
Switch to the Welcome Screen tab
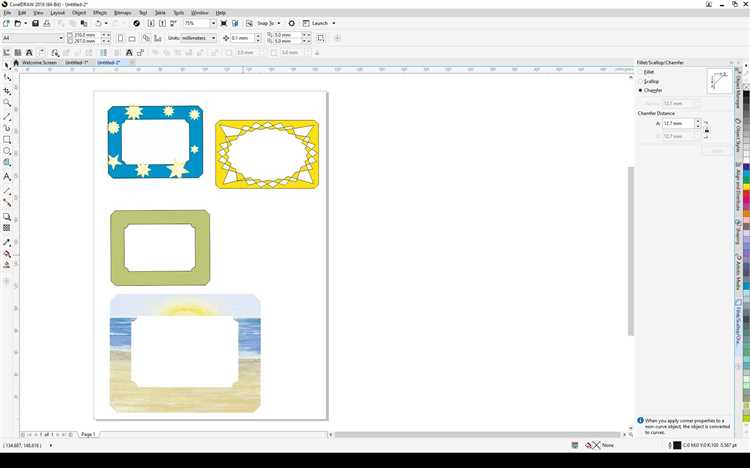click(39, 62)
